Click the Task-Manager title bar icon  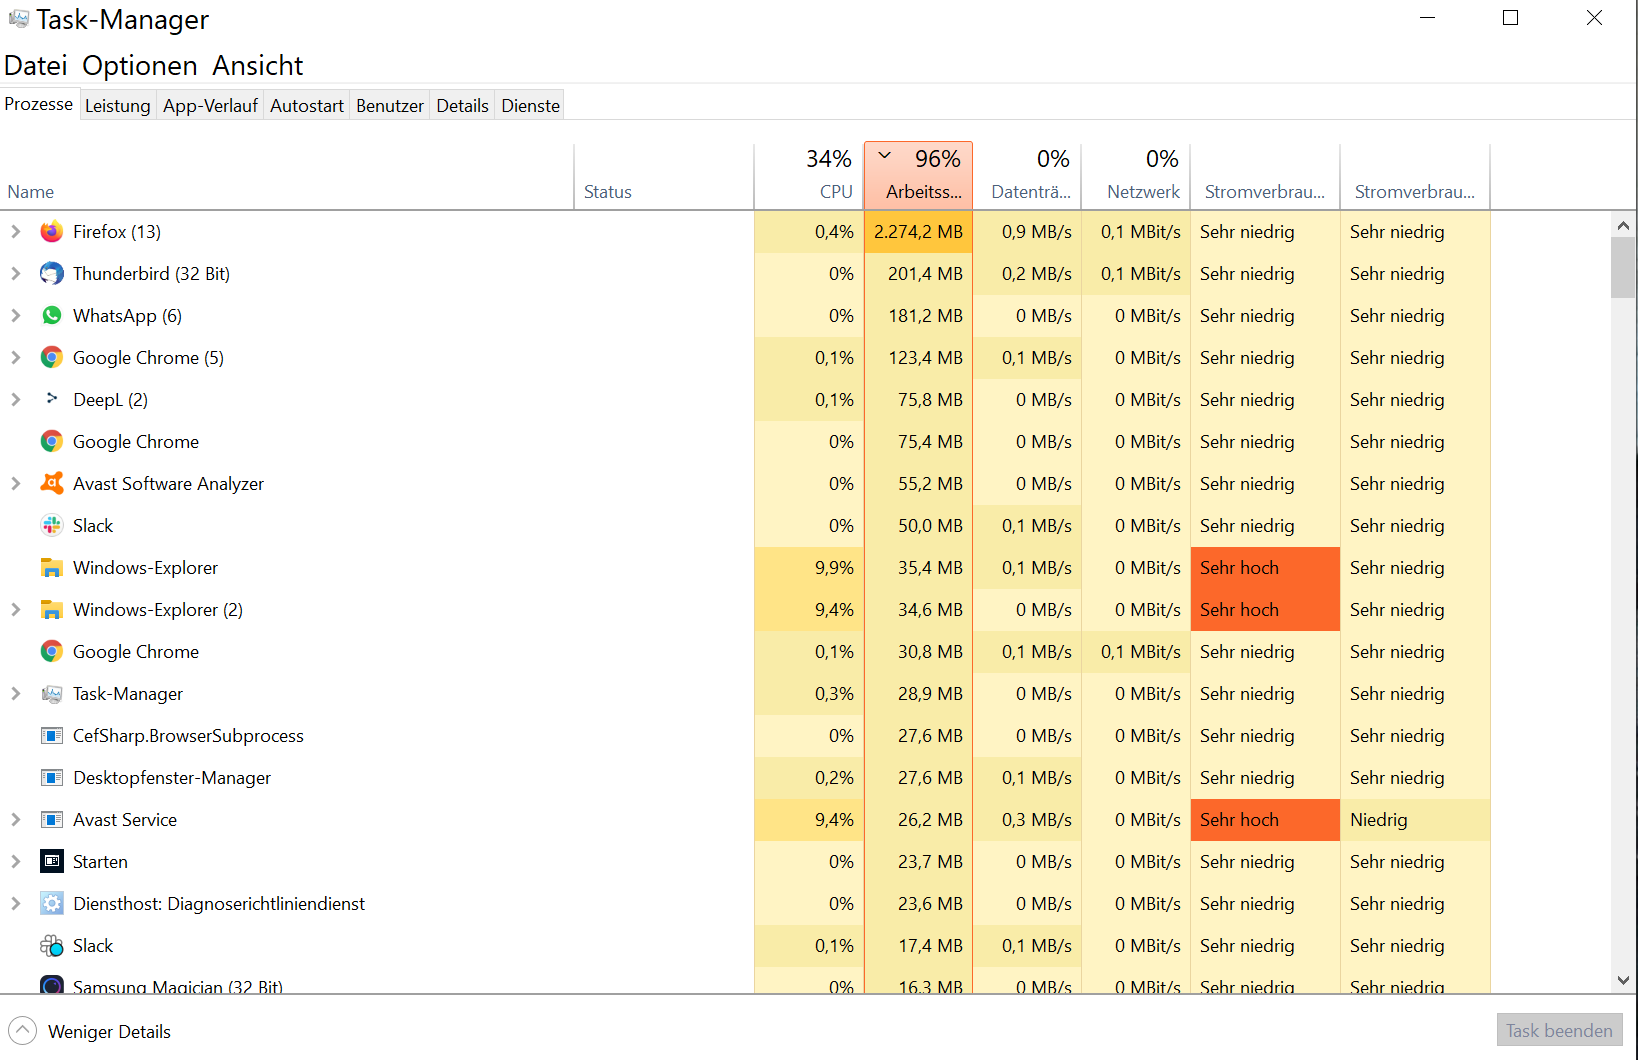(19, 19)
